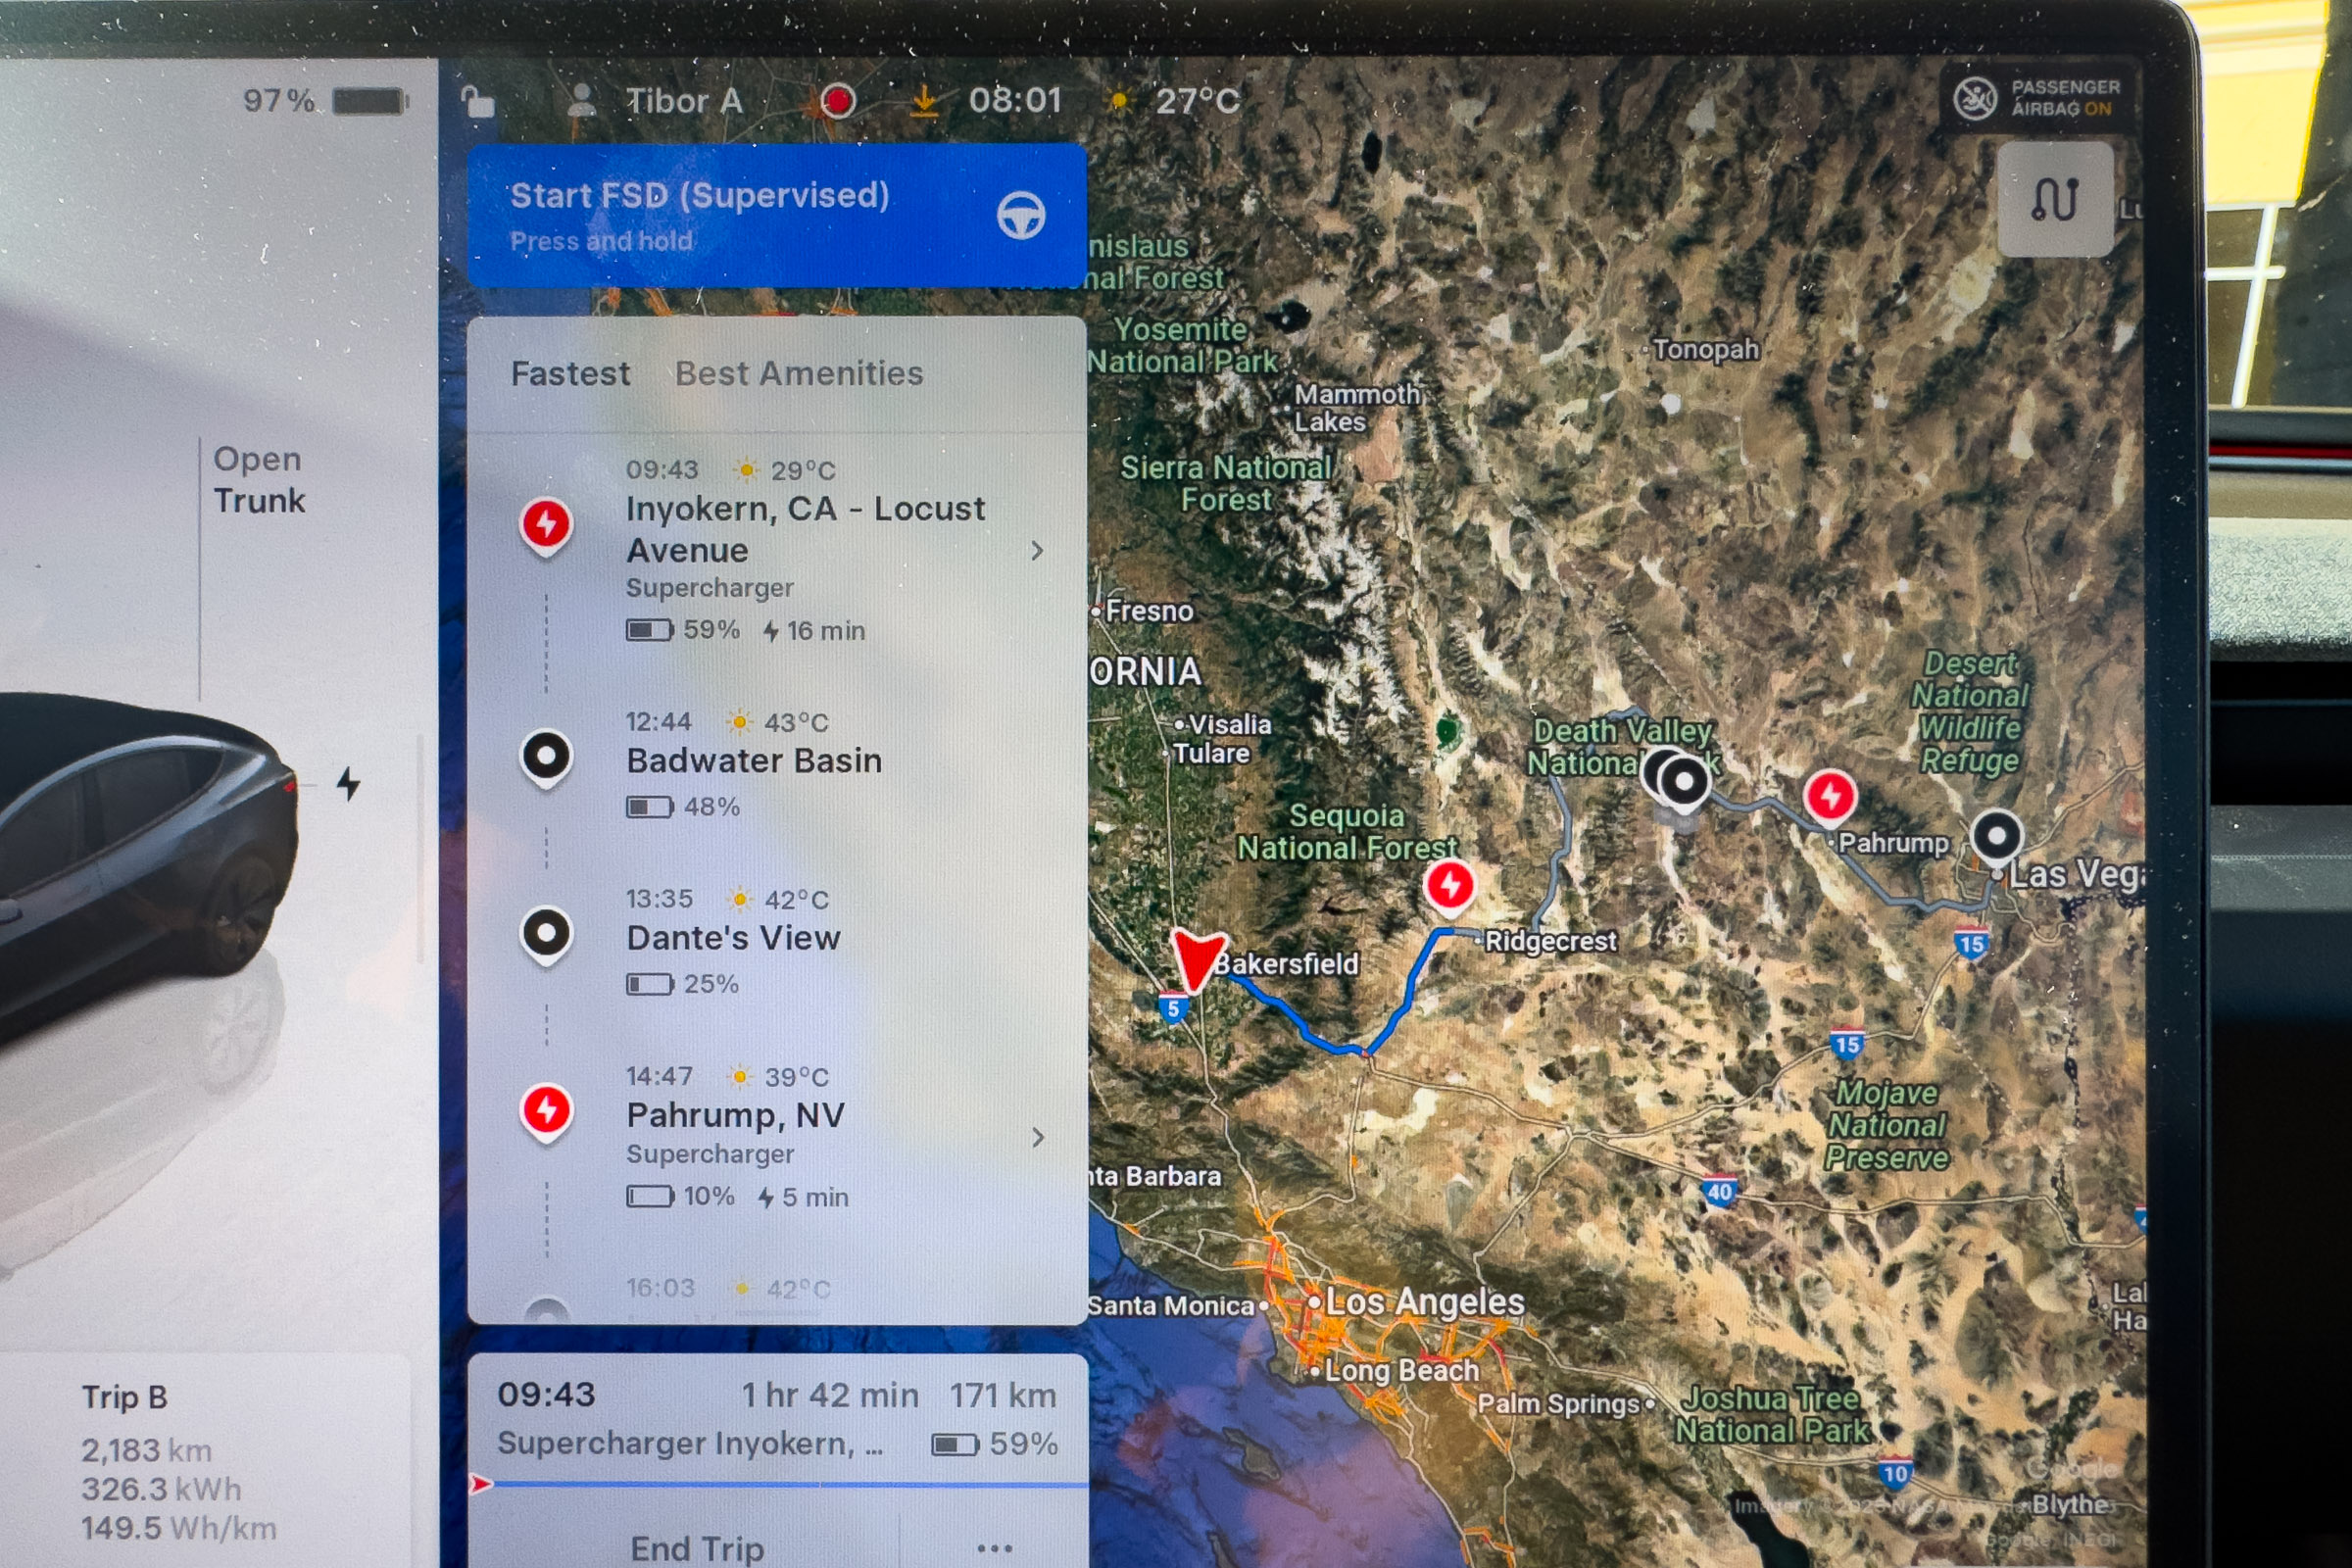This screenshot has width=2352, height=1568.
Task: Tap the steering wheel FSD icon
Action: 1021,215
